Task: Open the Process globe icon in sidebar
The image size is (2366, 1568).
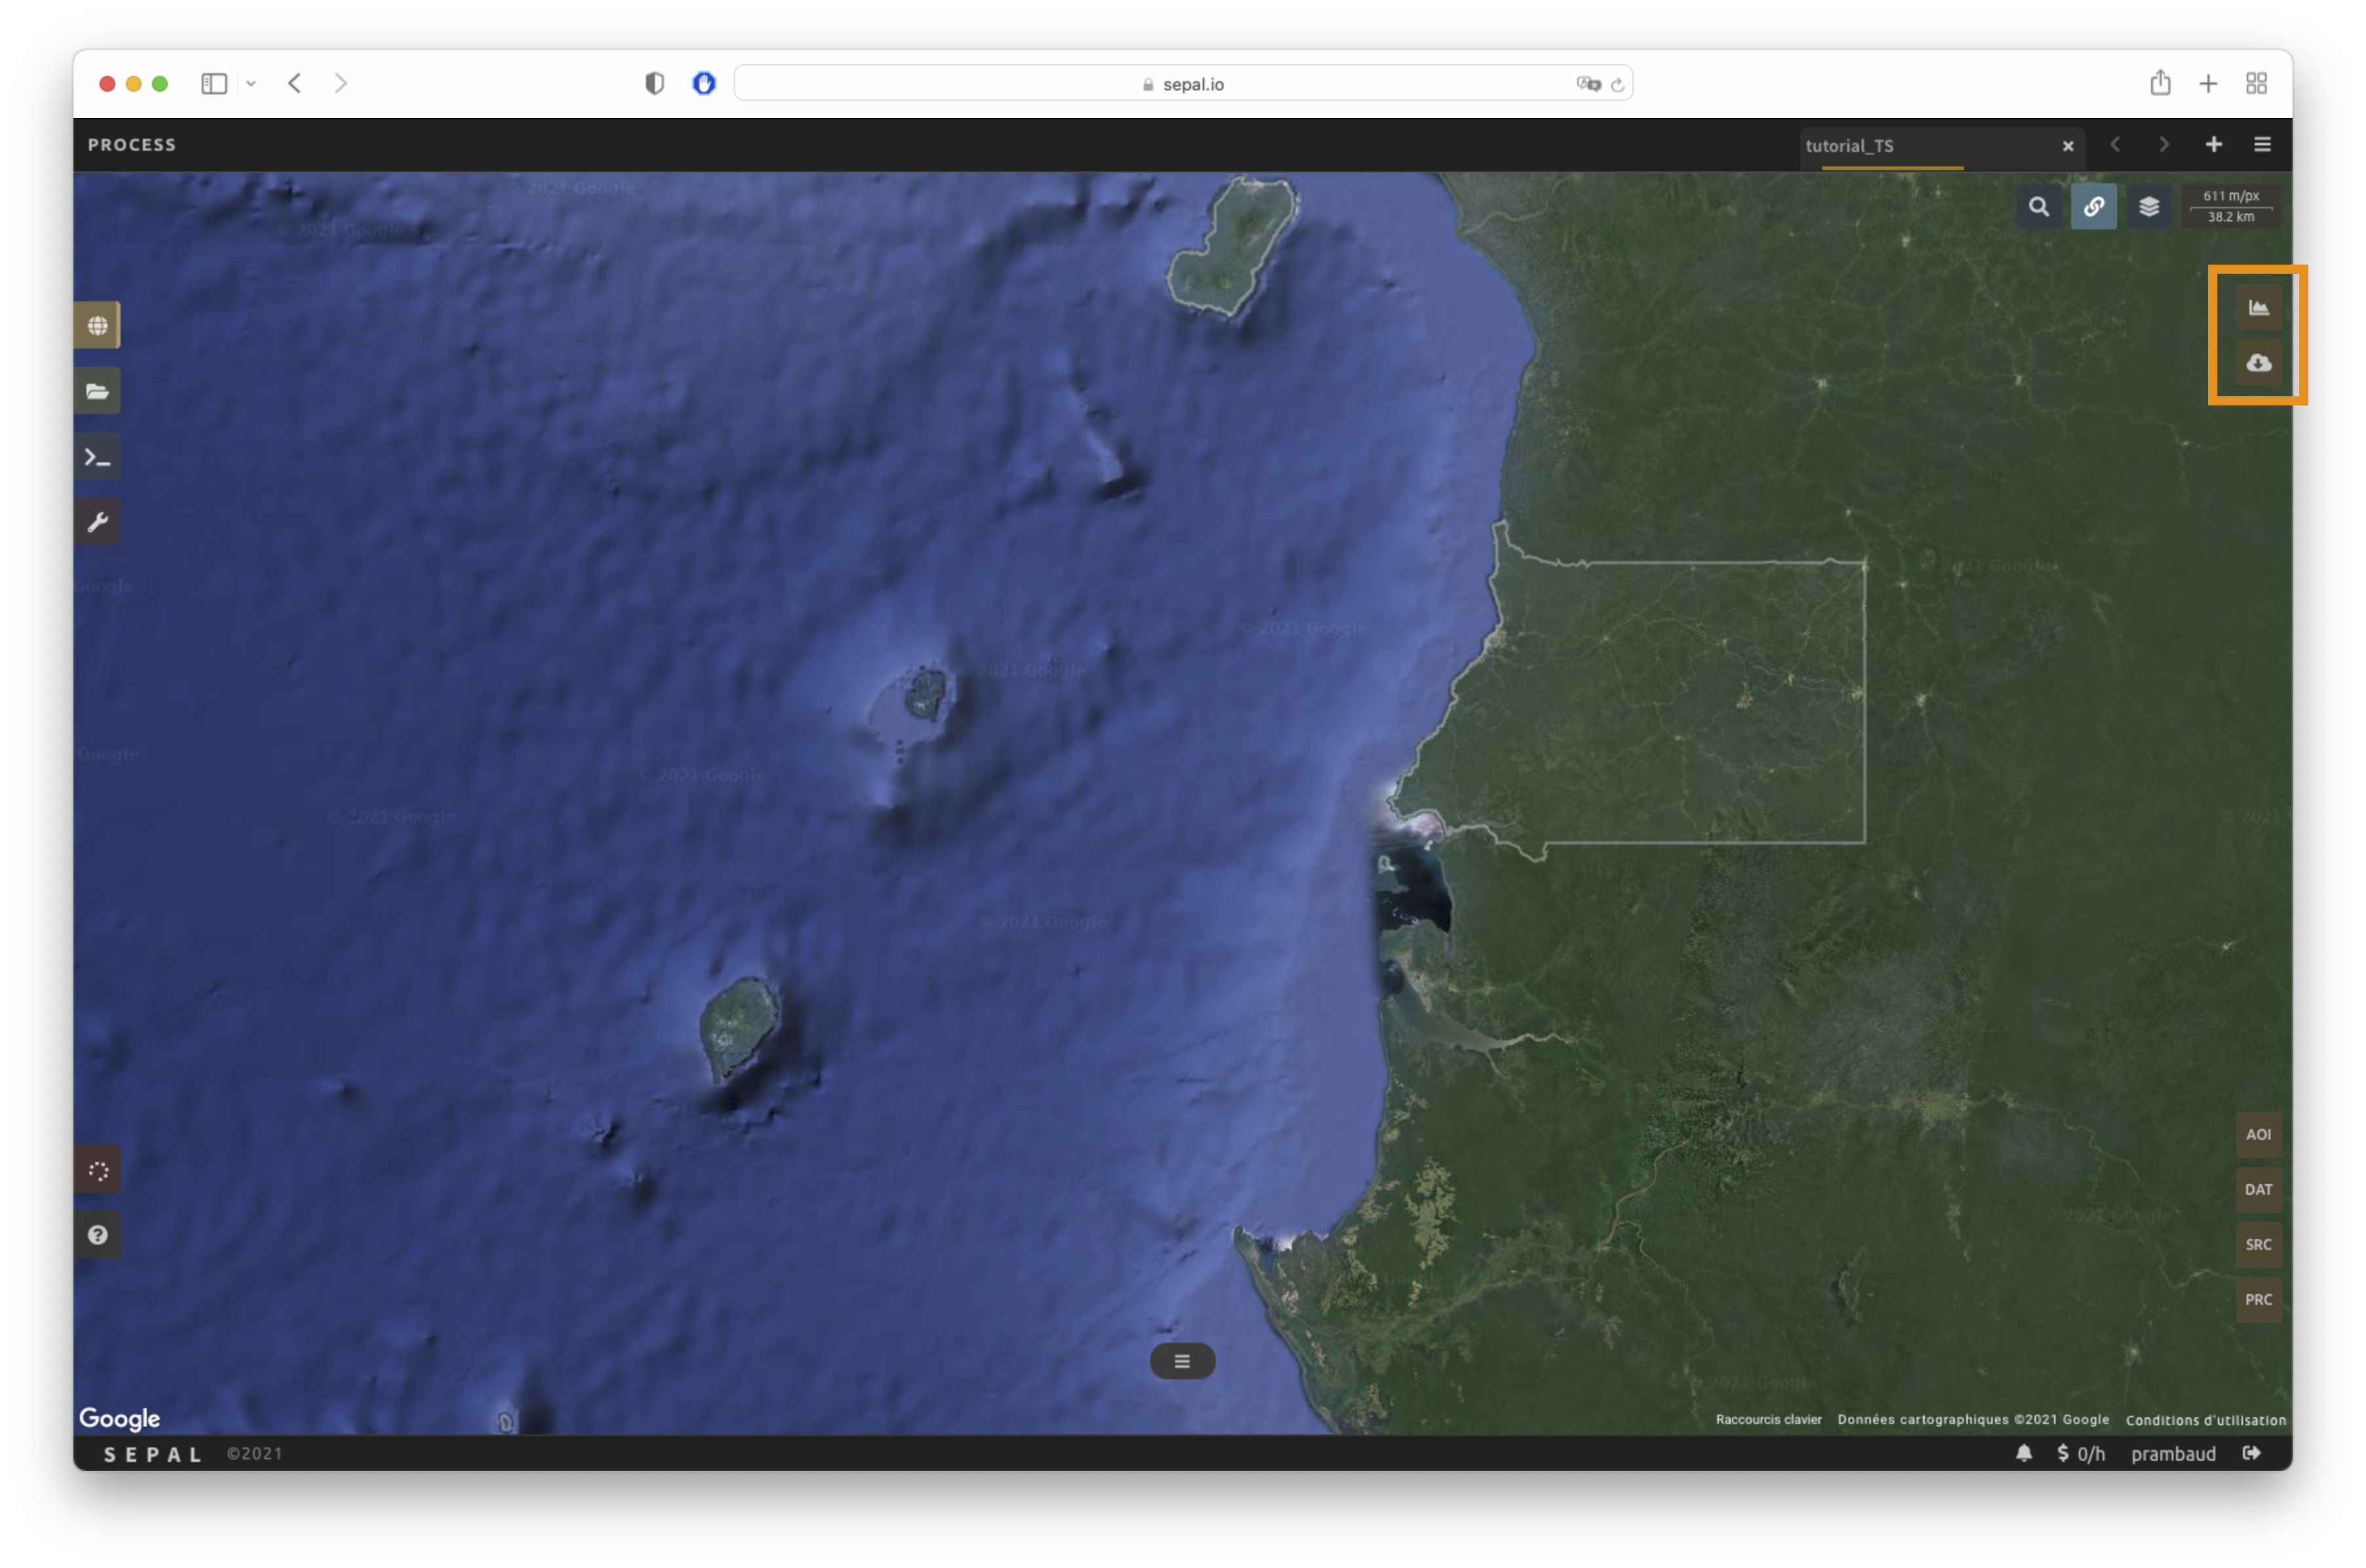Action: [x=97, y=325]
